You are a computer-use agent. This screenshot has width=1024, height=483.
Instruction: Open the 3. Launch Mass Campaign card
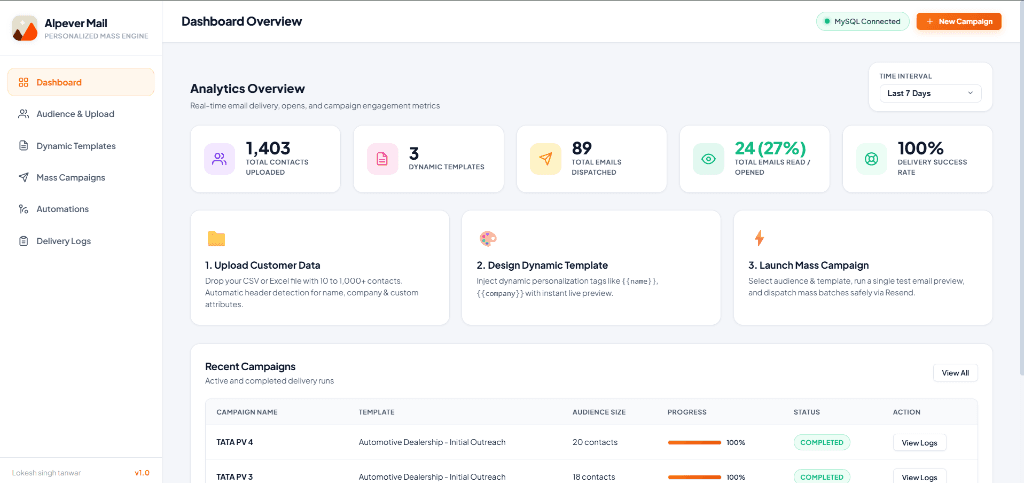[863, 268]
